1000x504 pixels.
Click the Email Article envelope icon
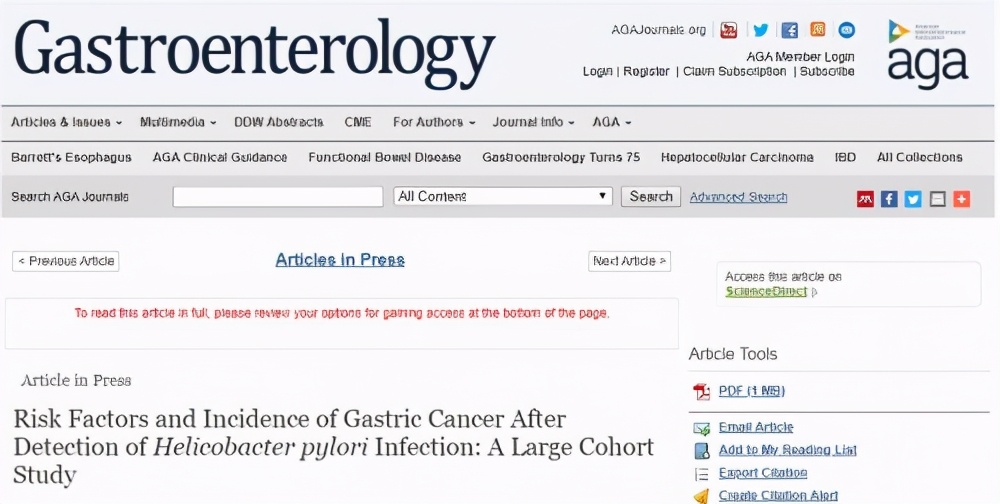[x=701, y=428]
